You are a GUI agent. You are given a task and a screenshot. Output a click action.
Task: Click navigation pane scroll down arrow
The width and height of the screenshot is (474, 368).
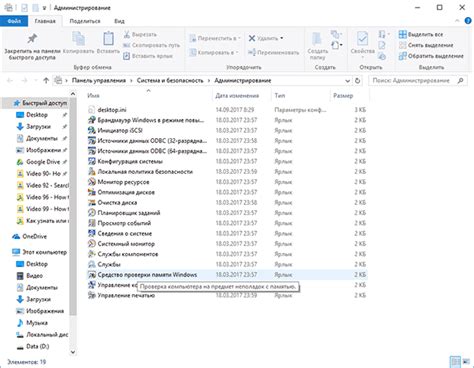click(x=73, y=352)
